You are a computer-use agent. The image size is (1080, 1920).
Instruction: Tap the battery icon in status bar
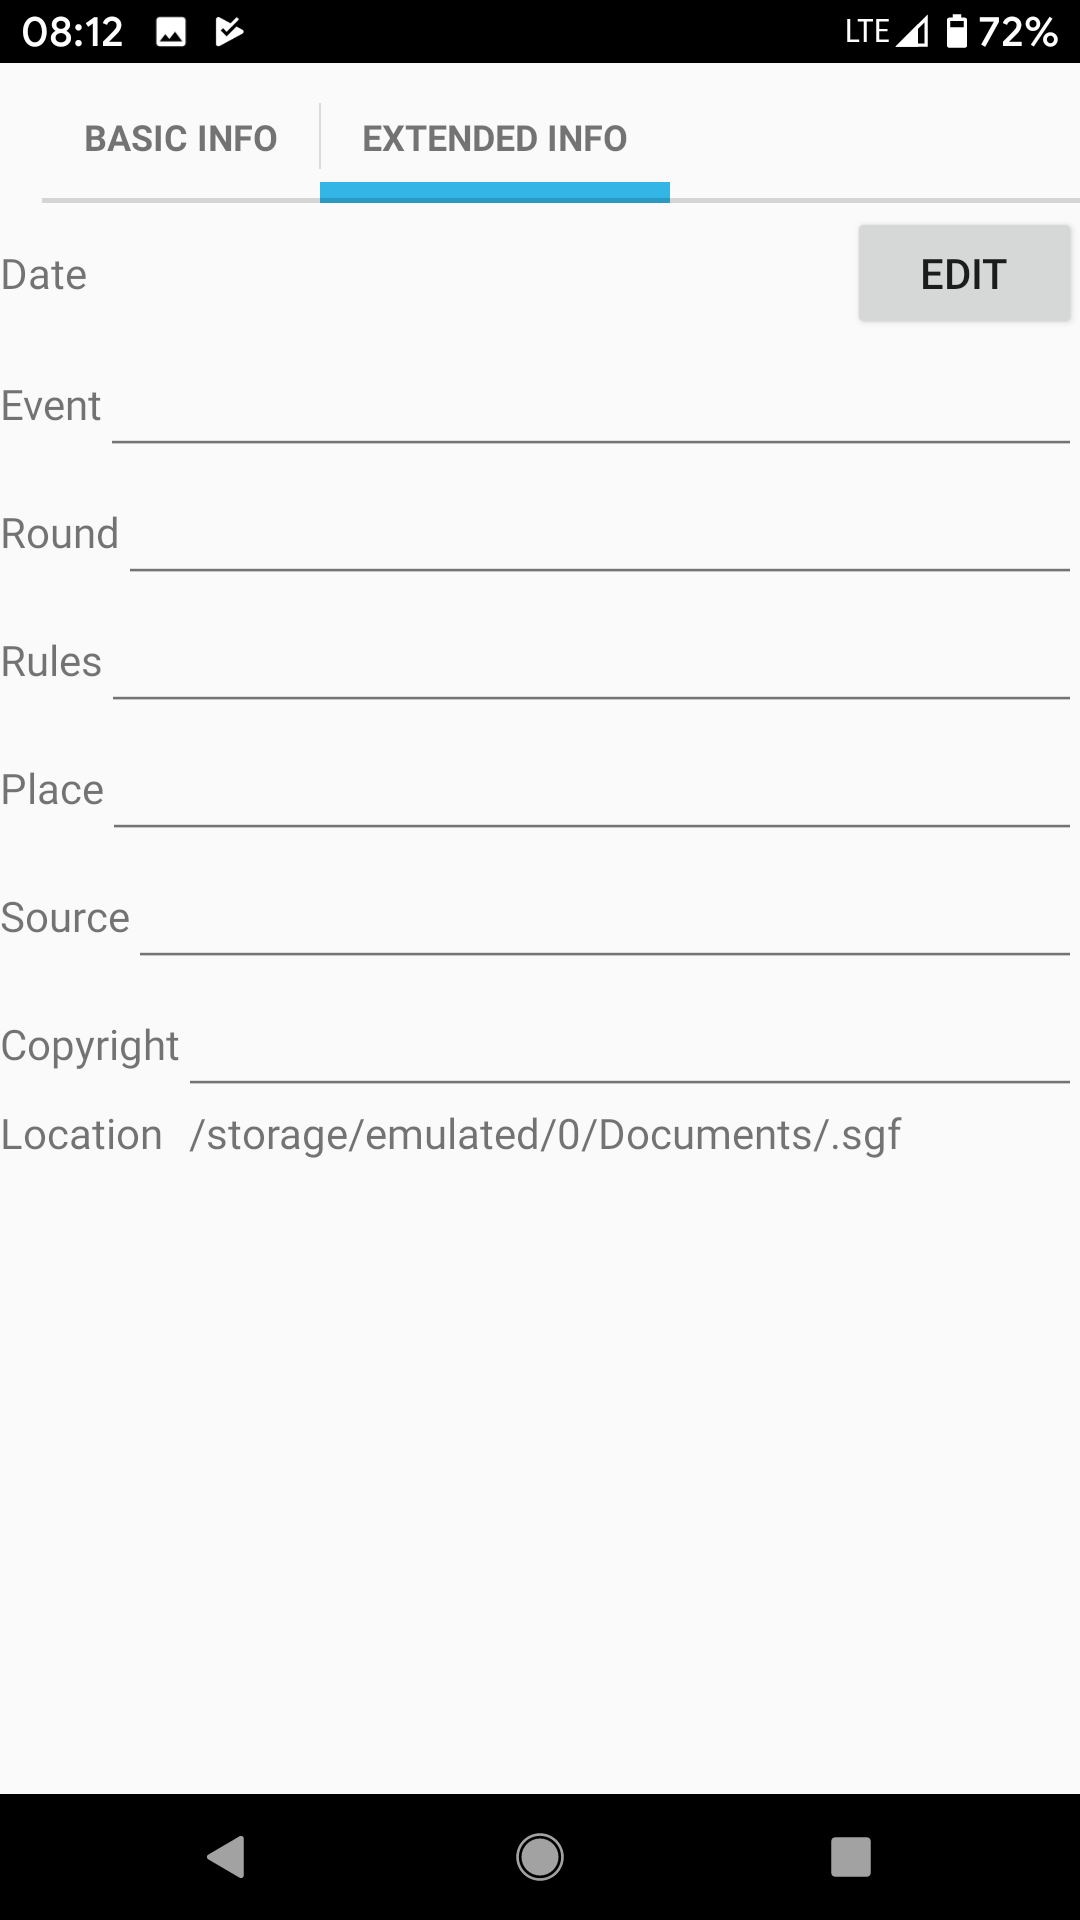(957, 32)
